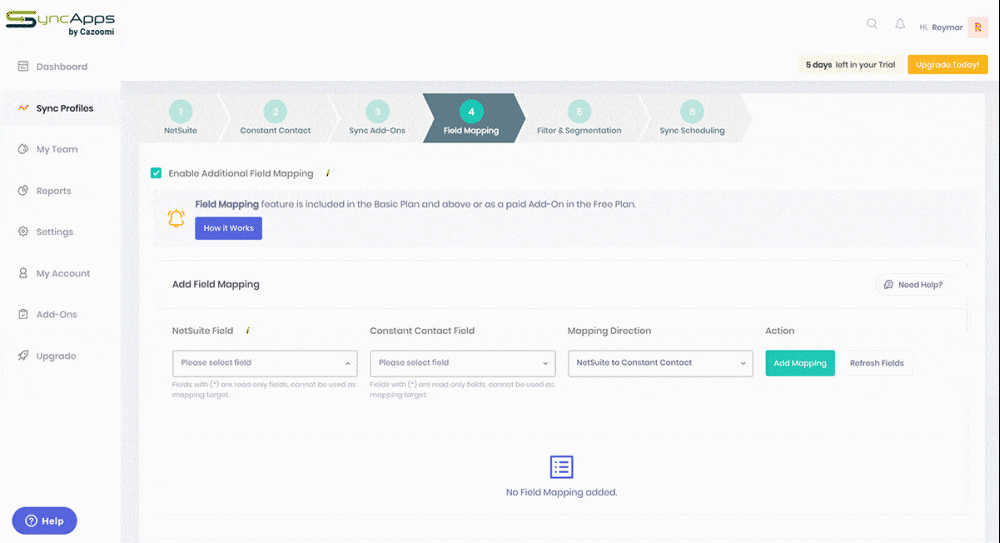This screenshot has width=1000, height=543.
Task: Click step 3 circle for Sync Add-Ons
Action: pos(377,112)
